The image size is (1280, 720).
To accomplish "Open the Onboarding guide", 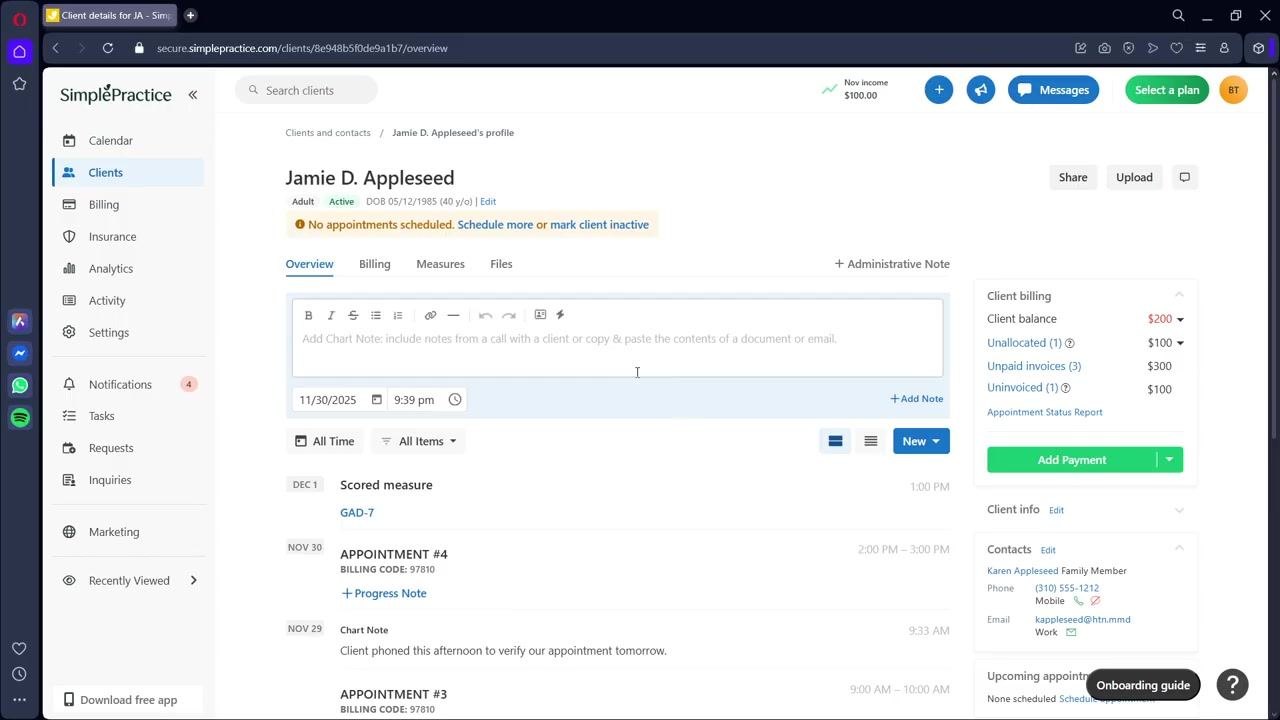I will tap(1143, 685).
